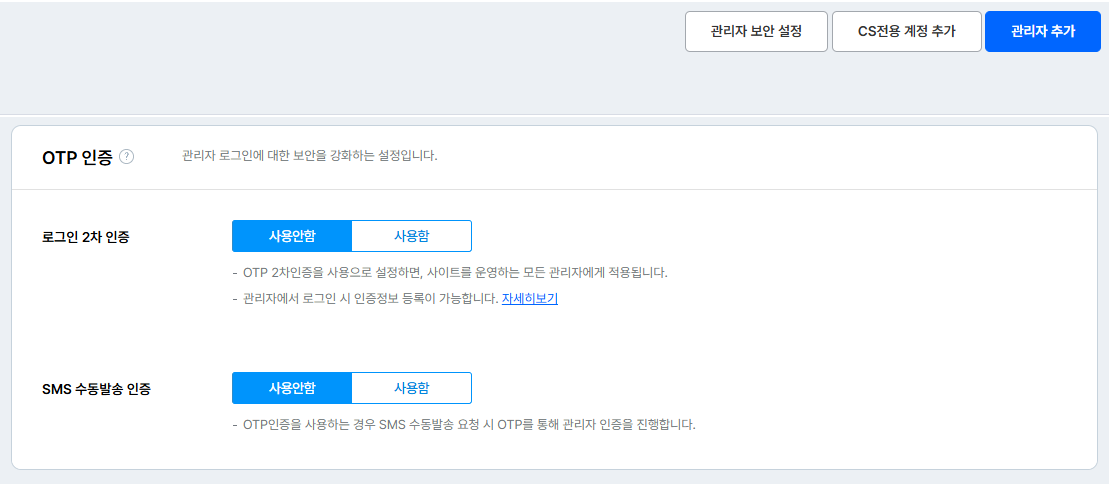Click the divider line below the OTP 인증 header
The height and width of the screenshot is (484, 1111).
pyautogui.click(x=554, y=189)
